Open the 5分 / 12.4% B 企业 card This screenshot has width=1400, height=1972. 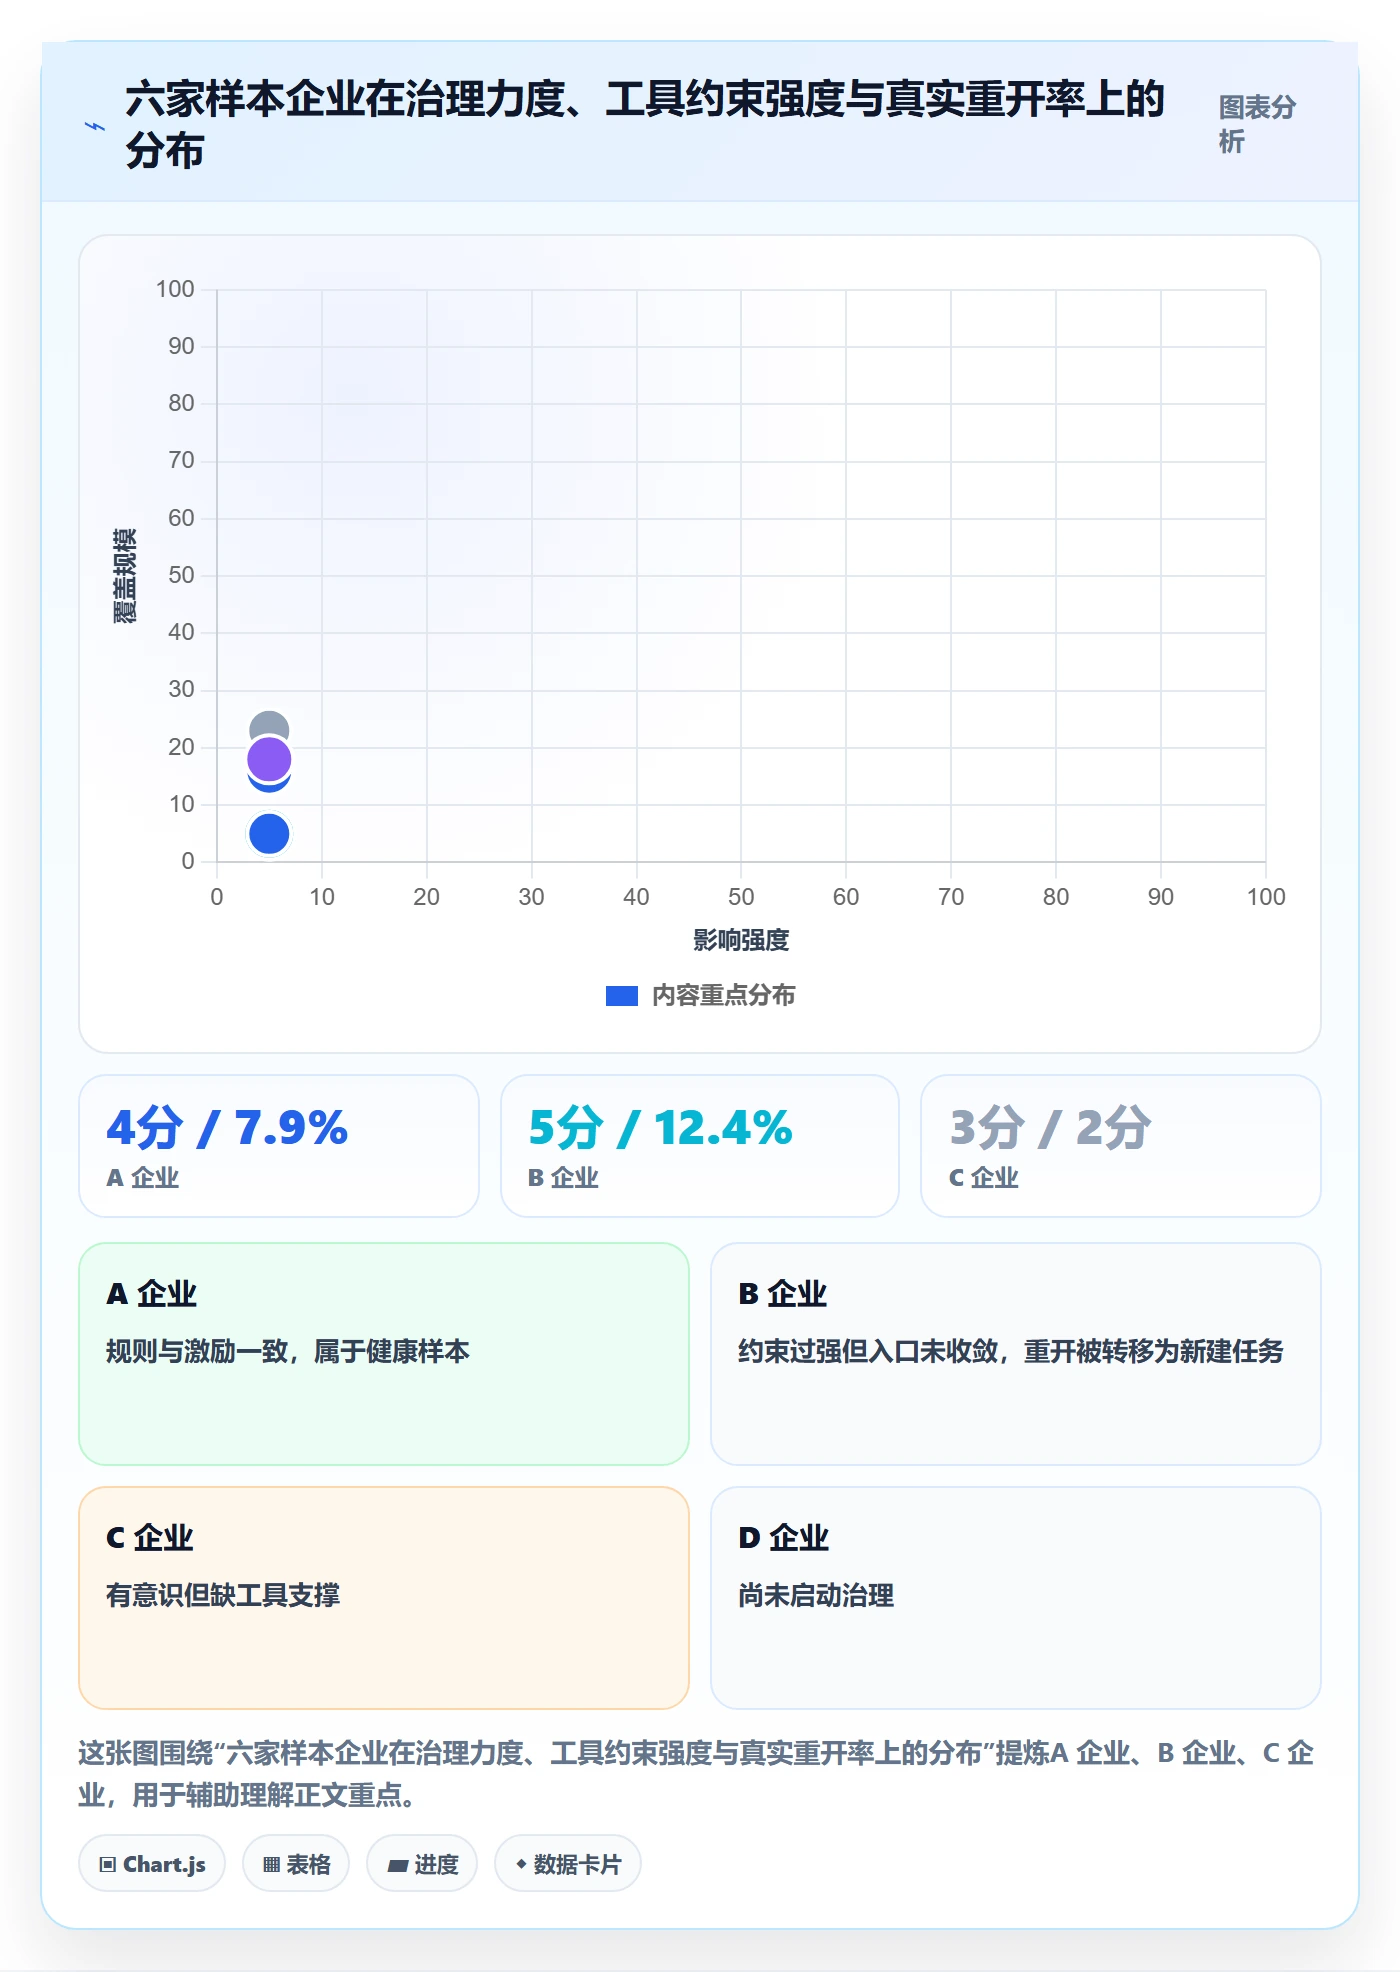[x=700, y=1146]
